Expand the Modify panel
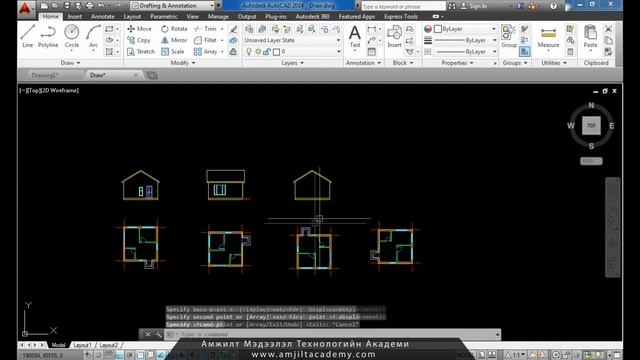The image size is (640, 360). pos(183,63)
